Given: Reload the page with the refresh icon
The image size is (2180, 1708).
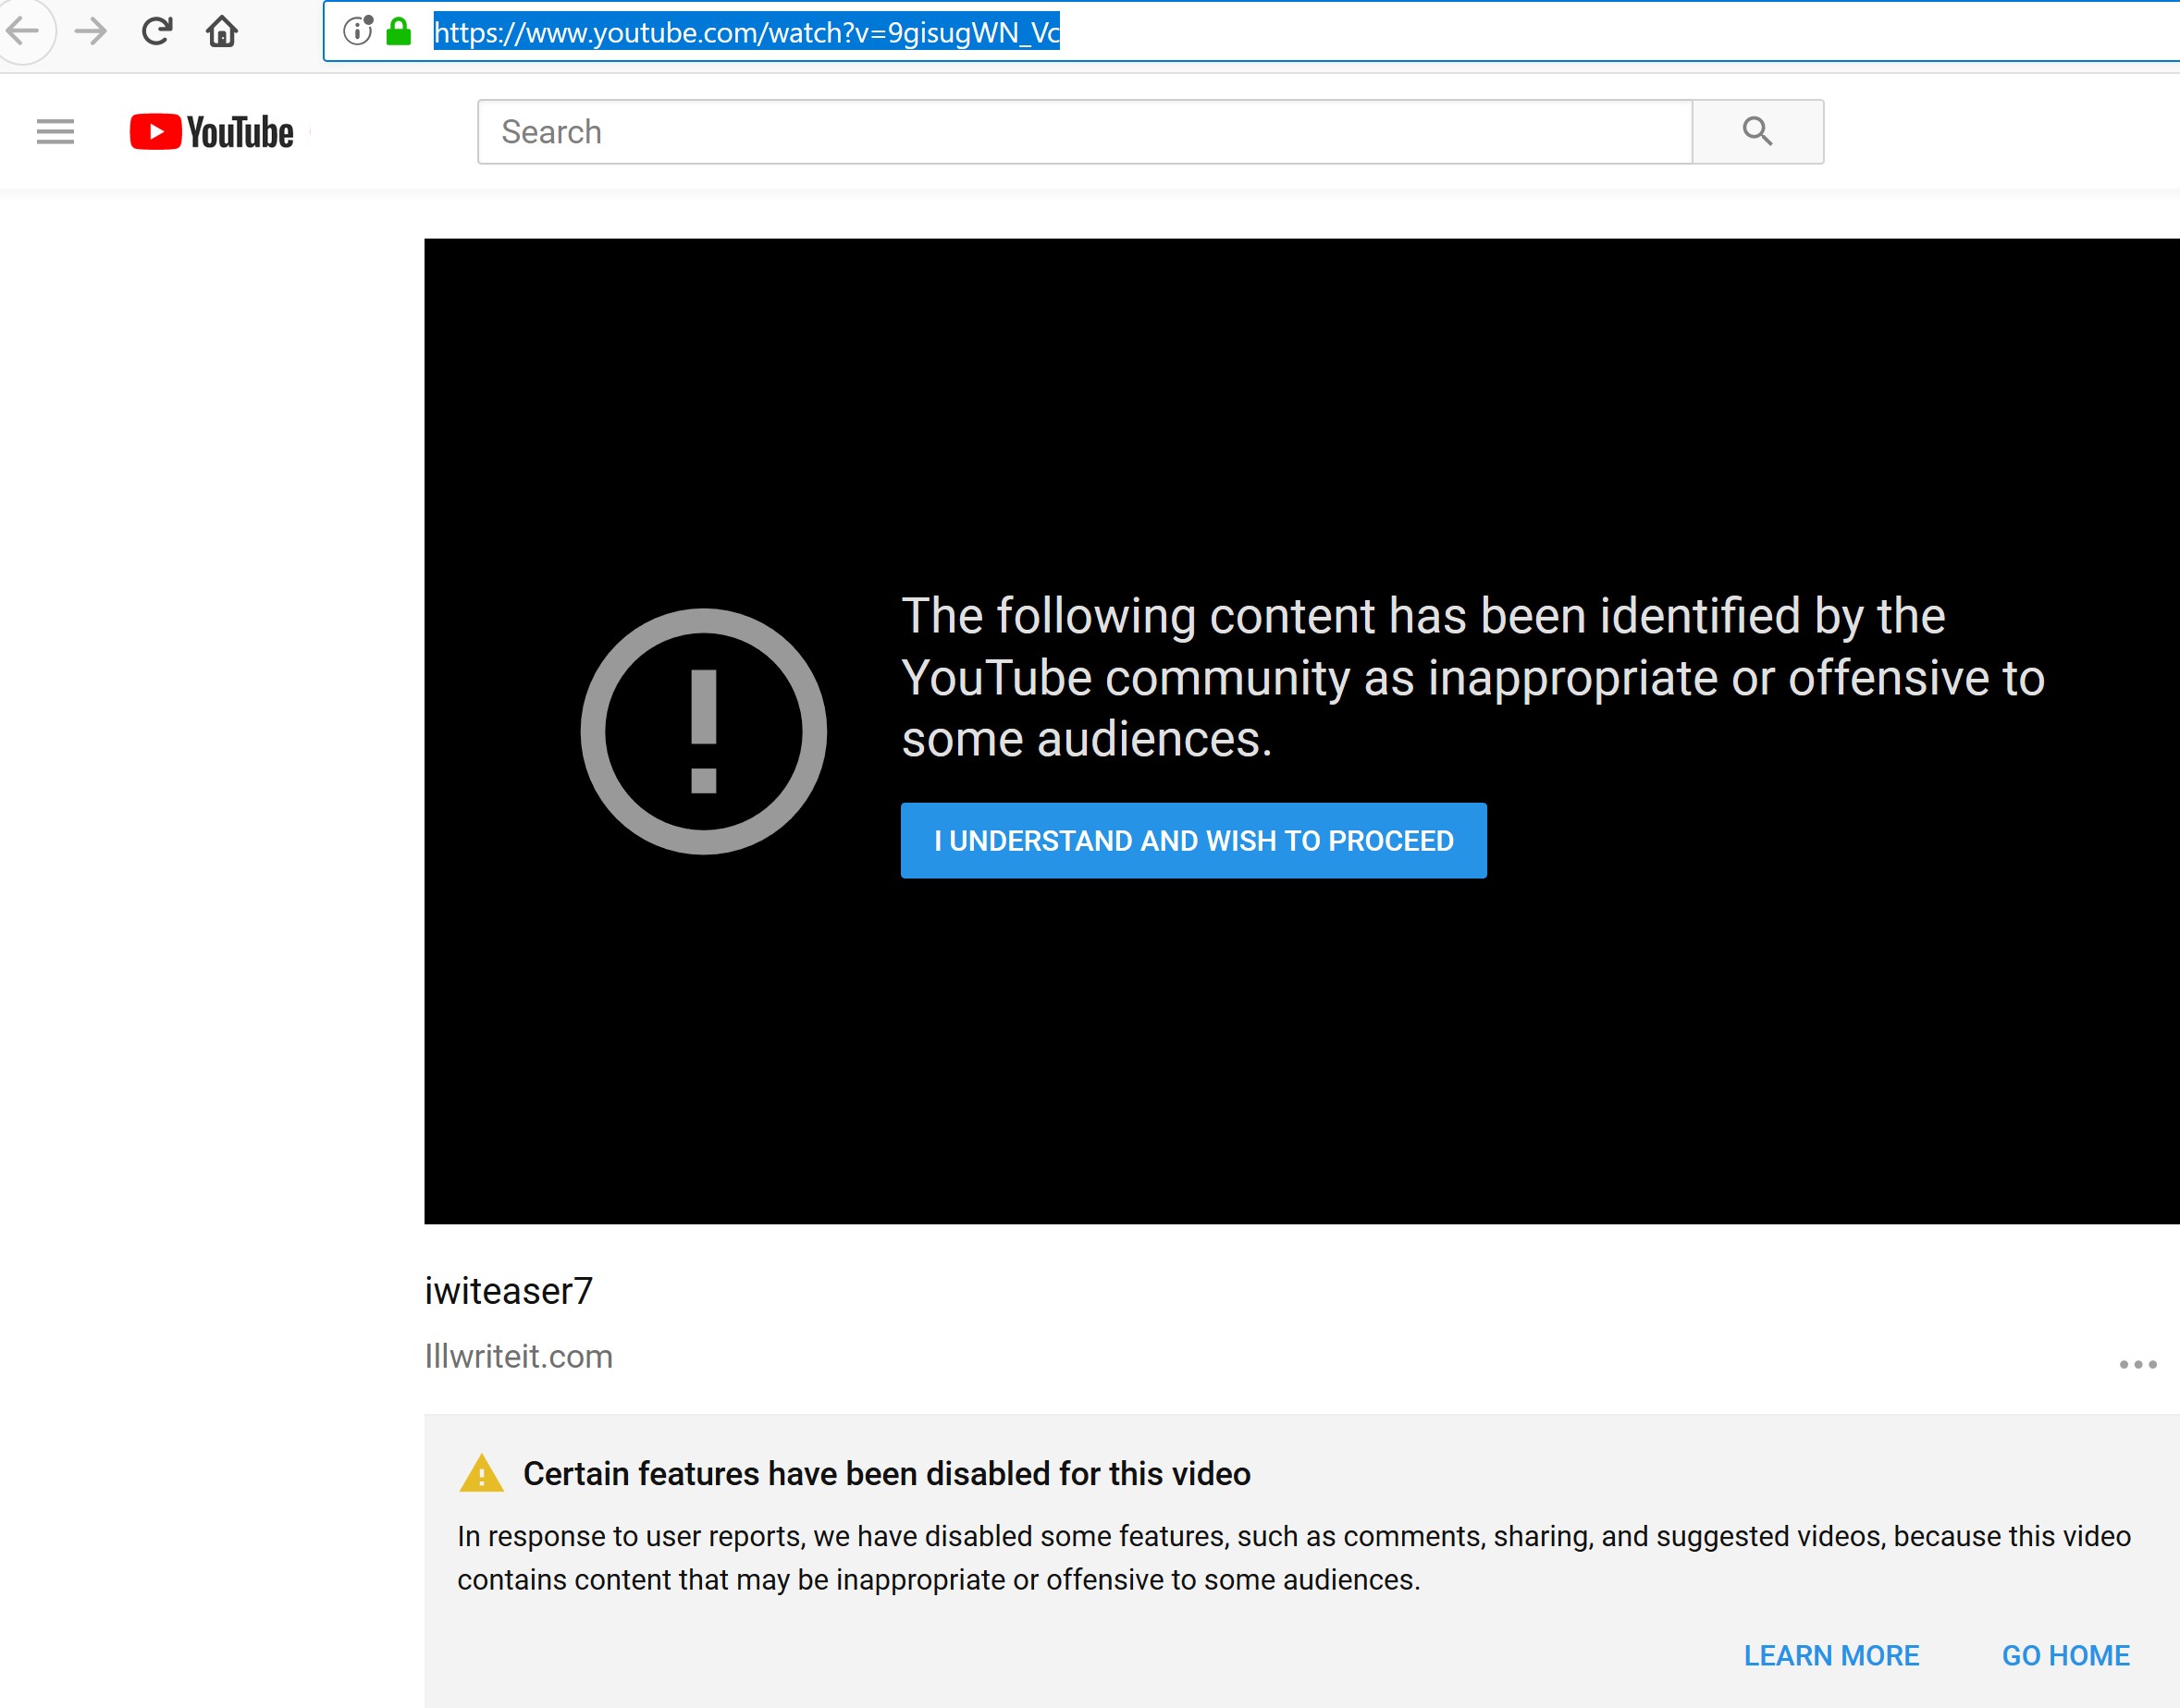Looking at the screenshot, I should coord(157,31).
